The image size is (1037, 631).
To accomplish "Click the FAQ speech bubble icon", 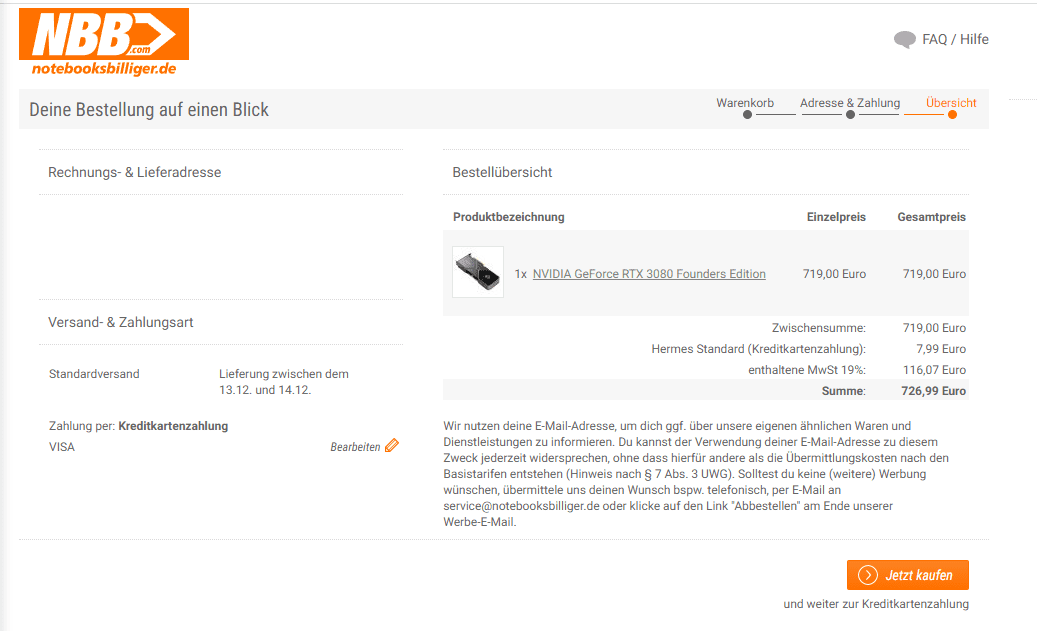I will 904,40.
